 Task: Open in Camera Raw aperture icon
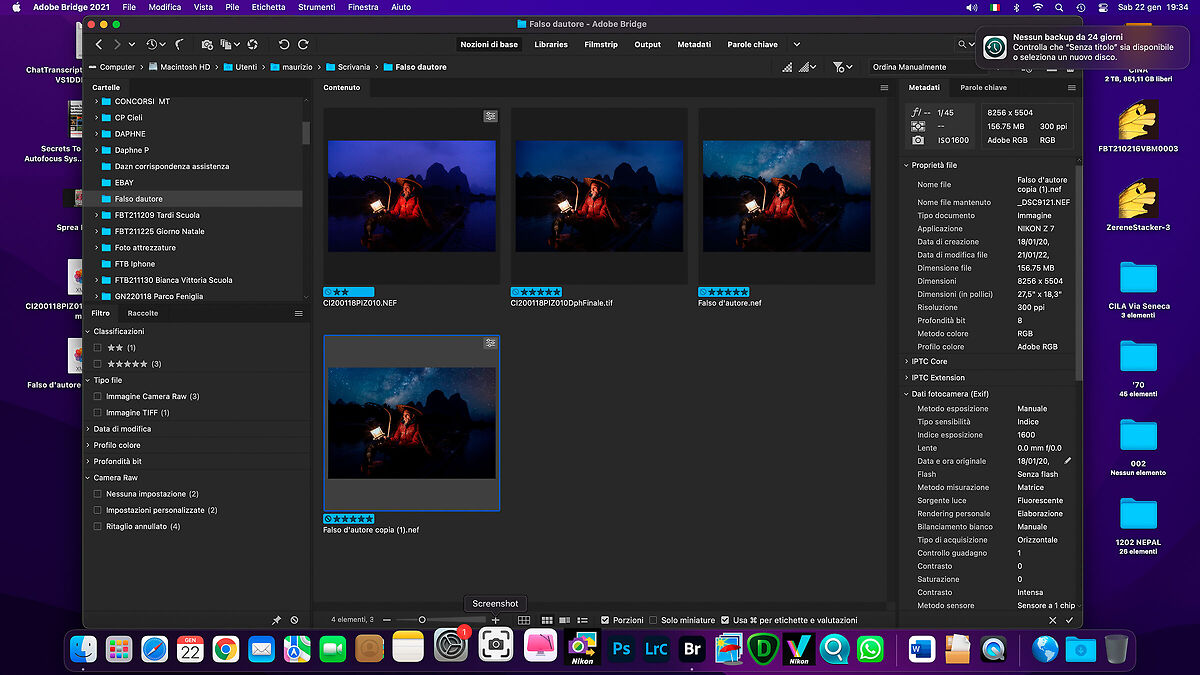click(253, 45)
